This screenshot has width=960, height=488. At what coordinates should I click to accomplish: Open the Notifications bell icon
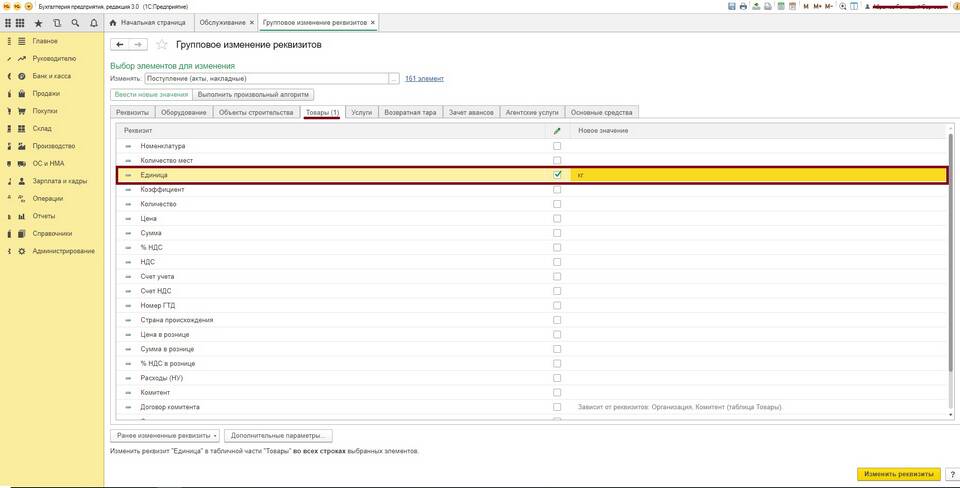coord(93,22)
